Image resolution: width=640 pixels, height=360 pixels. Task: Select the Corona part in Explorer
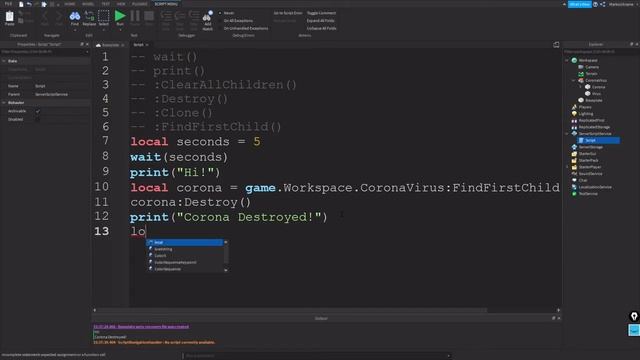595,87
